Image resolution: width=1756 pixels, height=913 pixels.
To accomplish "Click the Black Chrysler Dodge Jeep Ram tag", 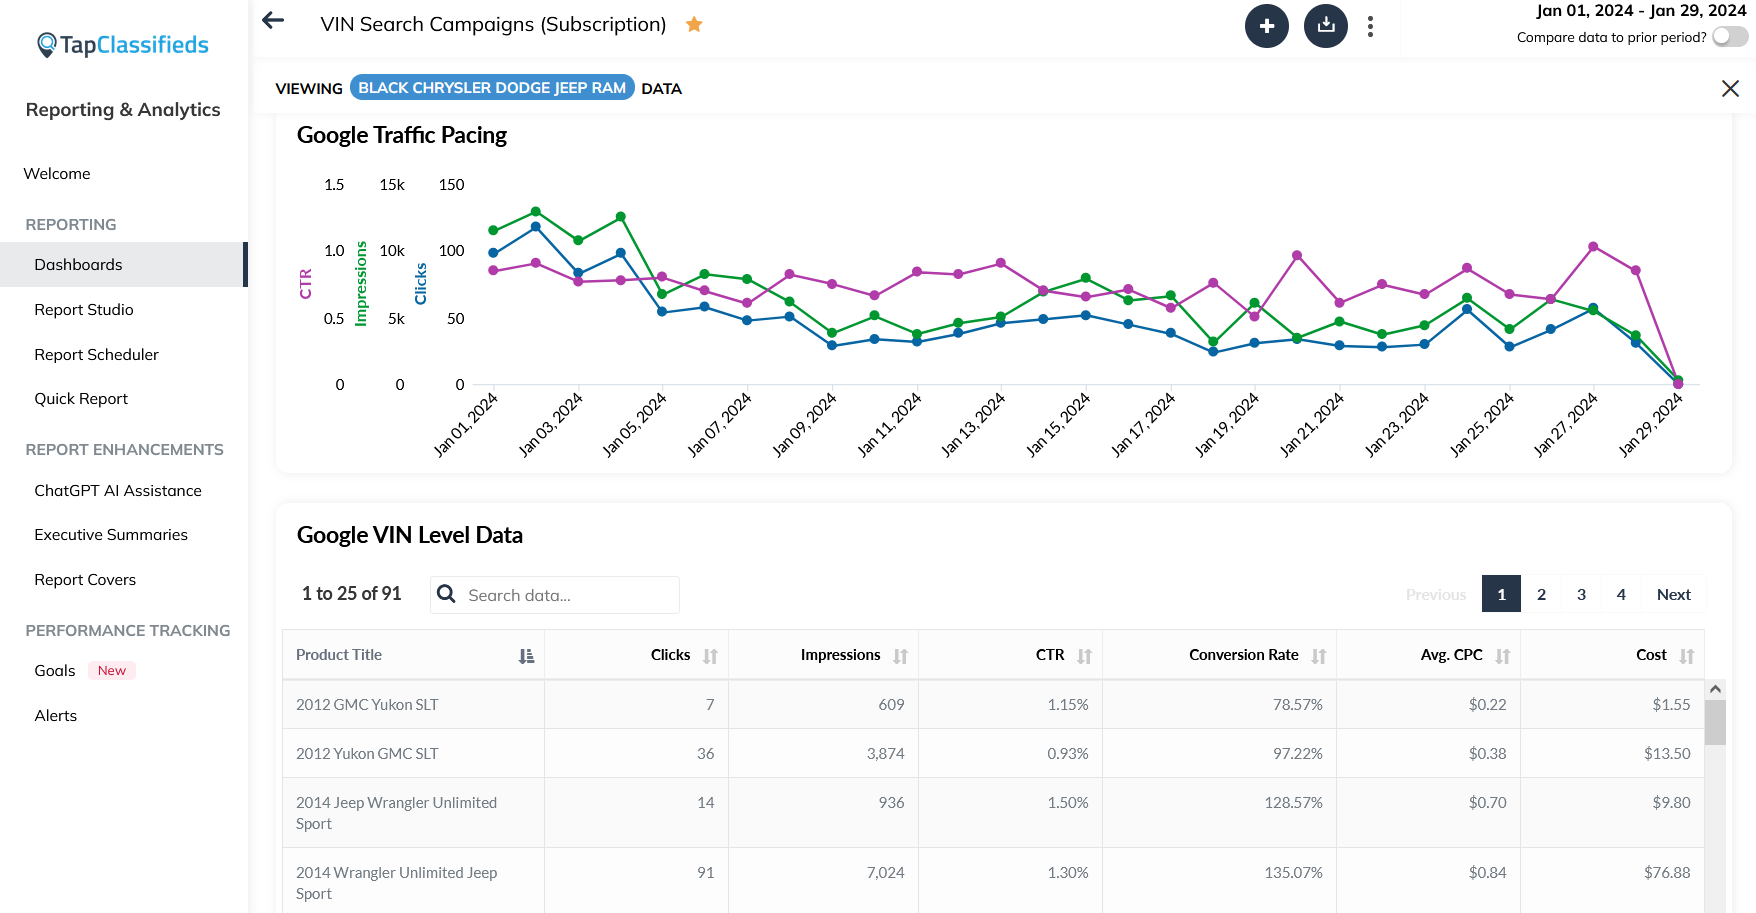I will [492, 88].
